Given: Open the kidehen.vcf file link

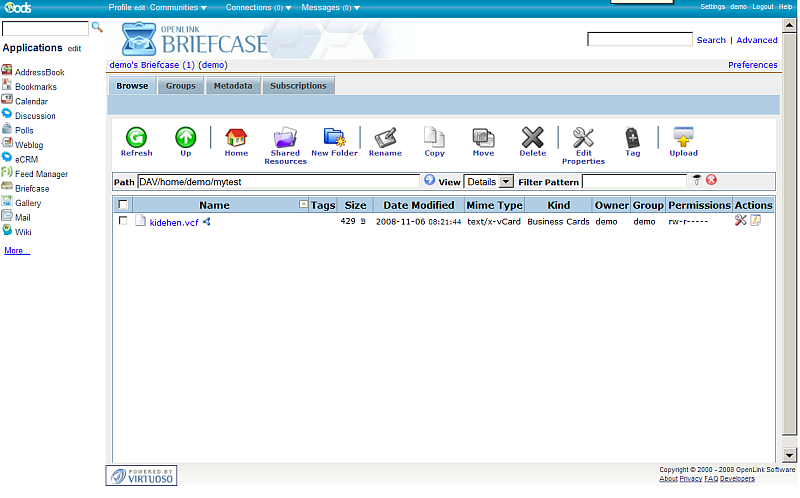Looking at the screenshot, I should click(174, 222).
